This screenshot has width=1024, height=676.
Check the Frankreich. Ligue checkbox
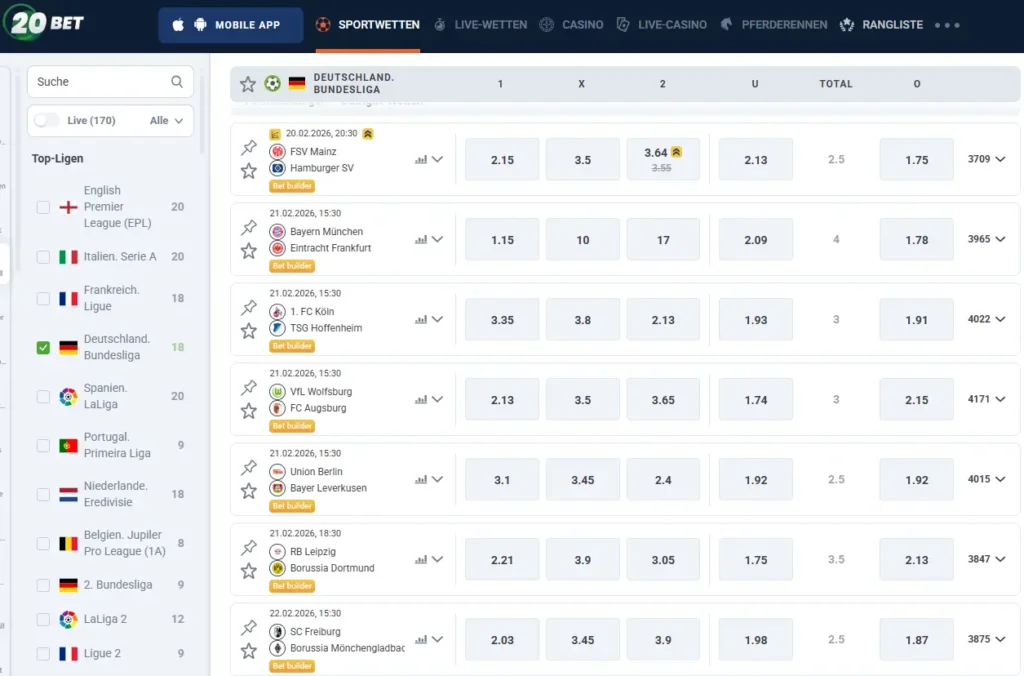[x=43, y=298]
